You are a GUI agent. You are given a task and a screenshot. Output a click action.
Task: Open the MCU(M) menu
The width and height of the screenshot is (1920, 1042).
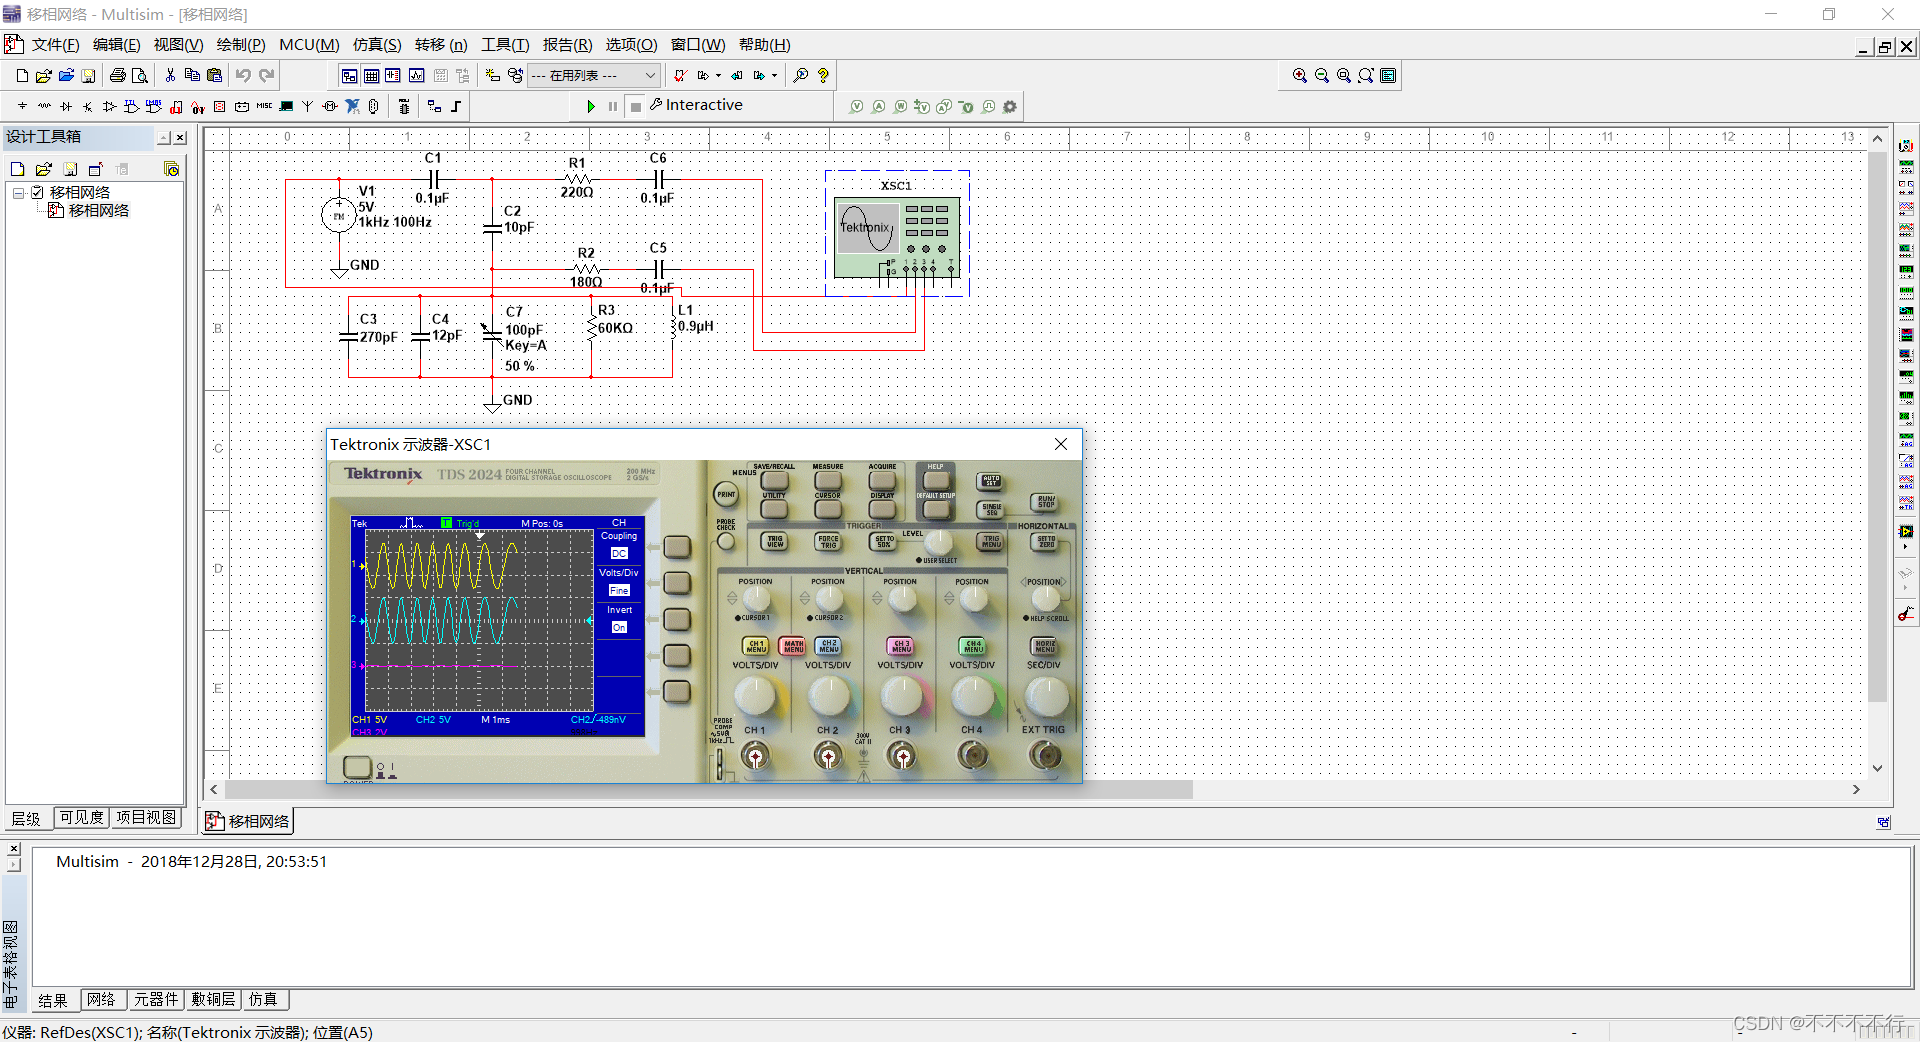pyautogui.click(x=309, y=45)
